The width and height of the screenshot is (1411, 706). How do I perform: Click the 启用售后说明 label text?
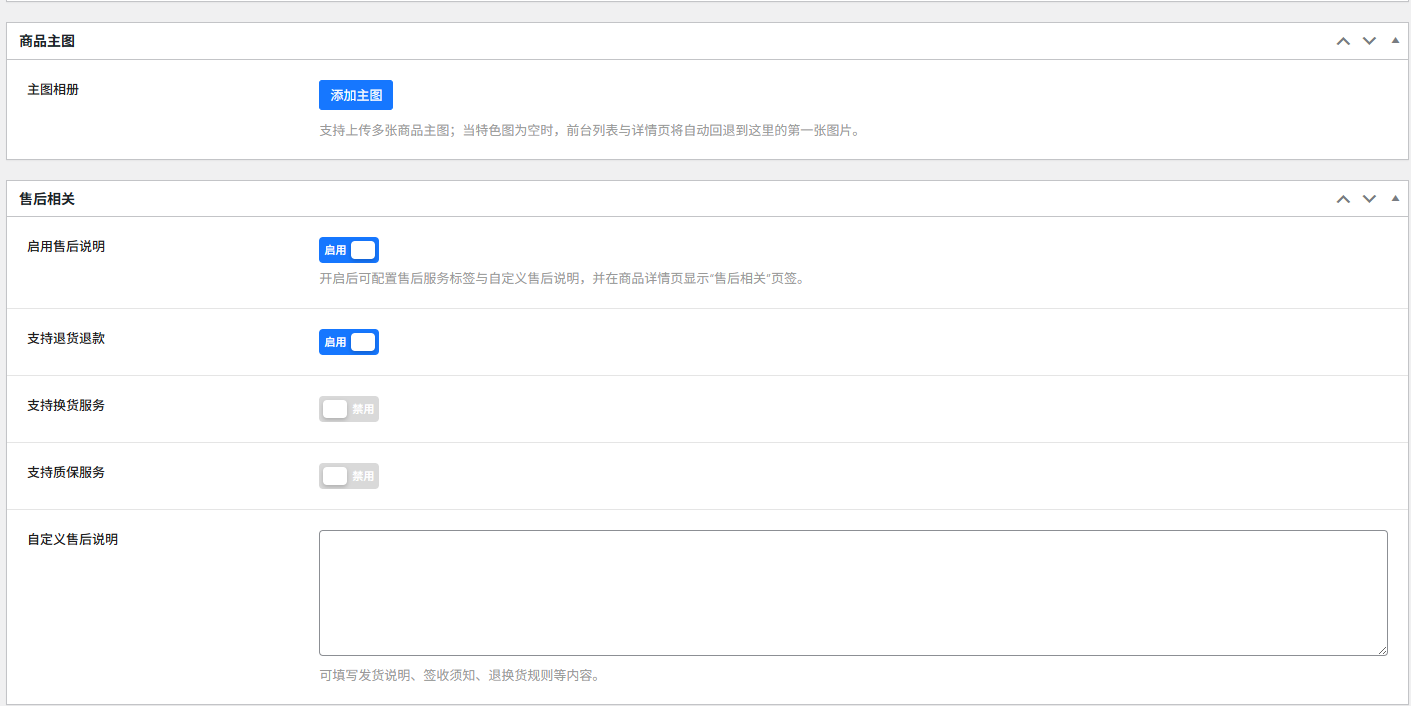pyautogui.click(x=66, y=246)
